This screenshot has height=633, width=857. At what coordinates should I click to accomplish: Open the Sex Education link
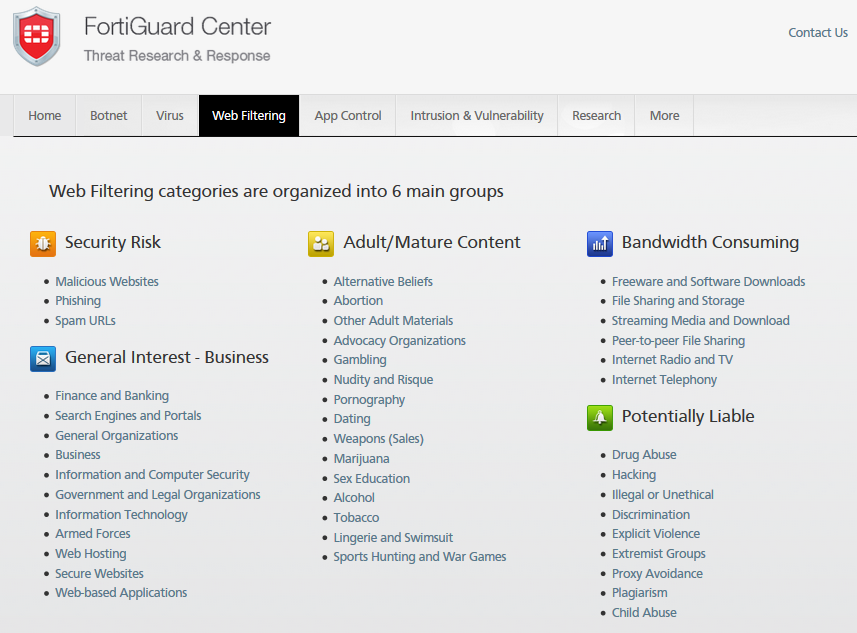(x=372, y=479)
